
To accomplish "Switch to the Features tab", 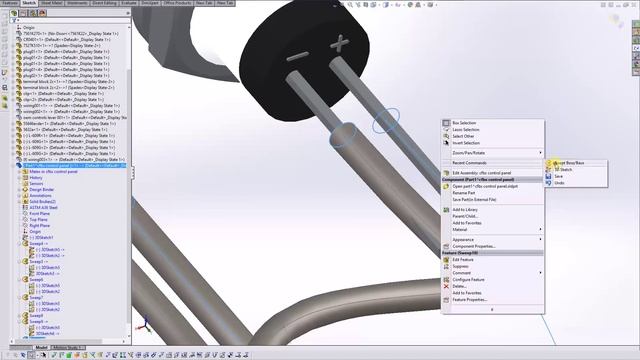I will pos(10,3).
